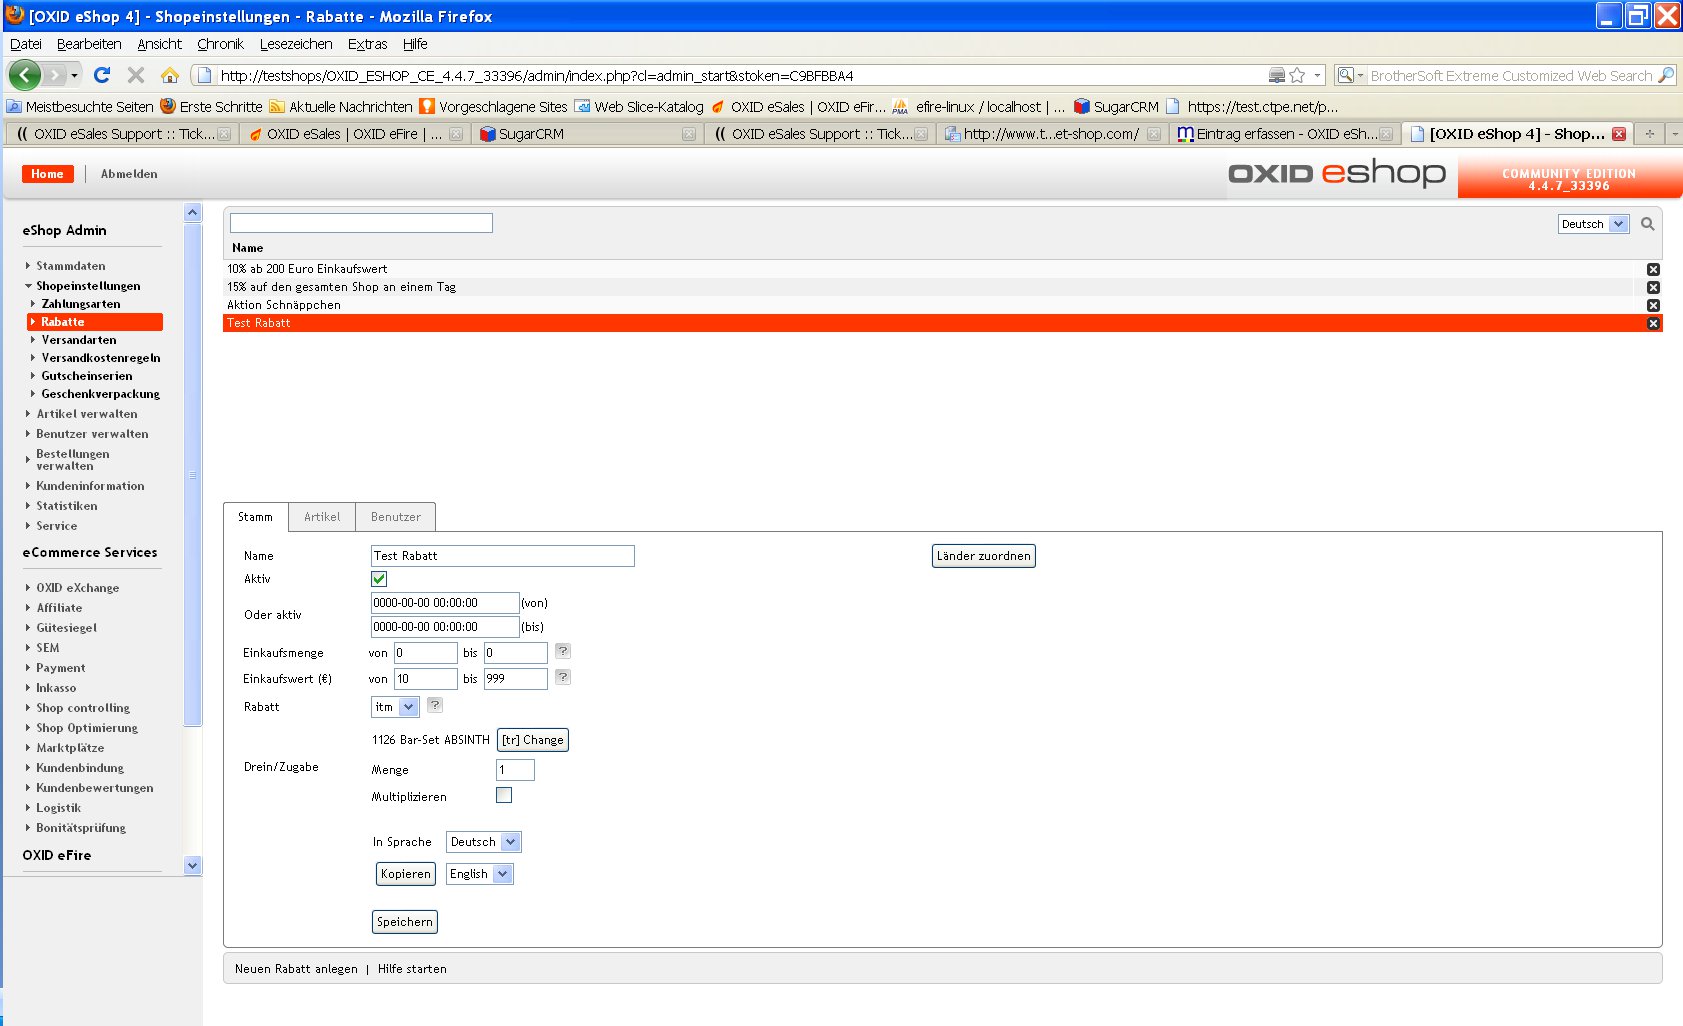1683x1026 pixels.
Task: Delete the 'Aktion Schnäppchen' discount entry
Action: [1653, 305]
